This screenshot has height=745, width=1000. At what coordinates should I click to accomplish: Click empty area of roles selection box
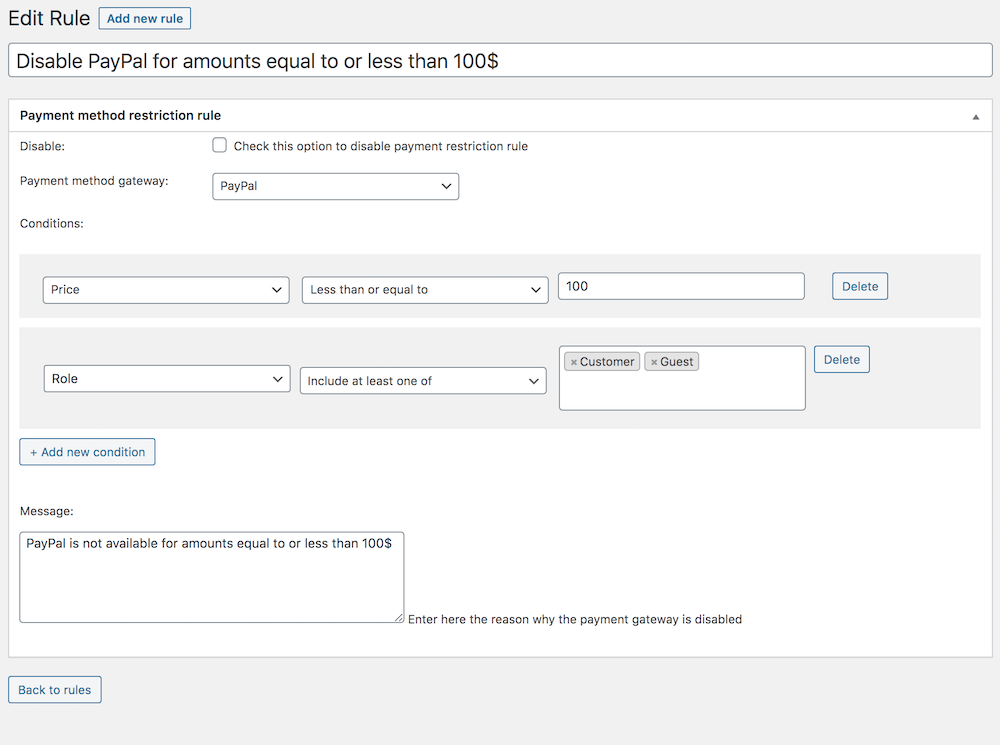[681, 391]
